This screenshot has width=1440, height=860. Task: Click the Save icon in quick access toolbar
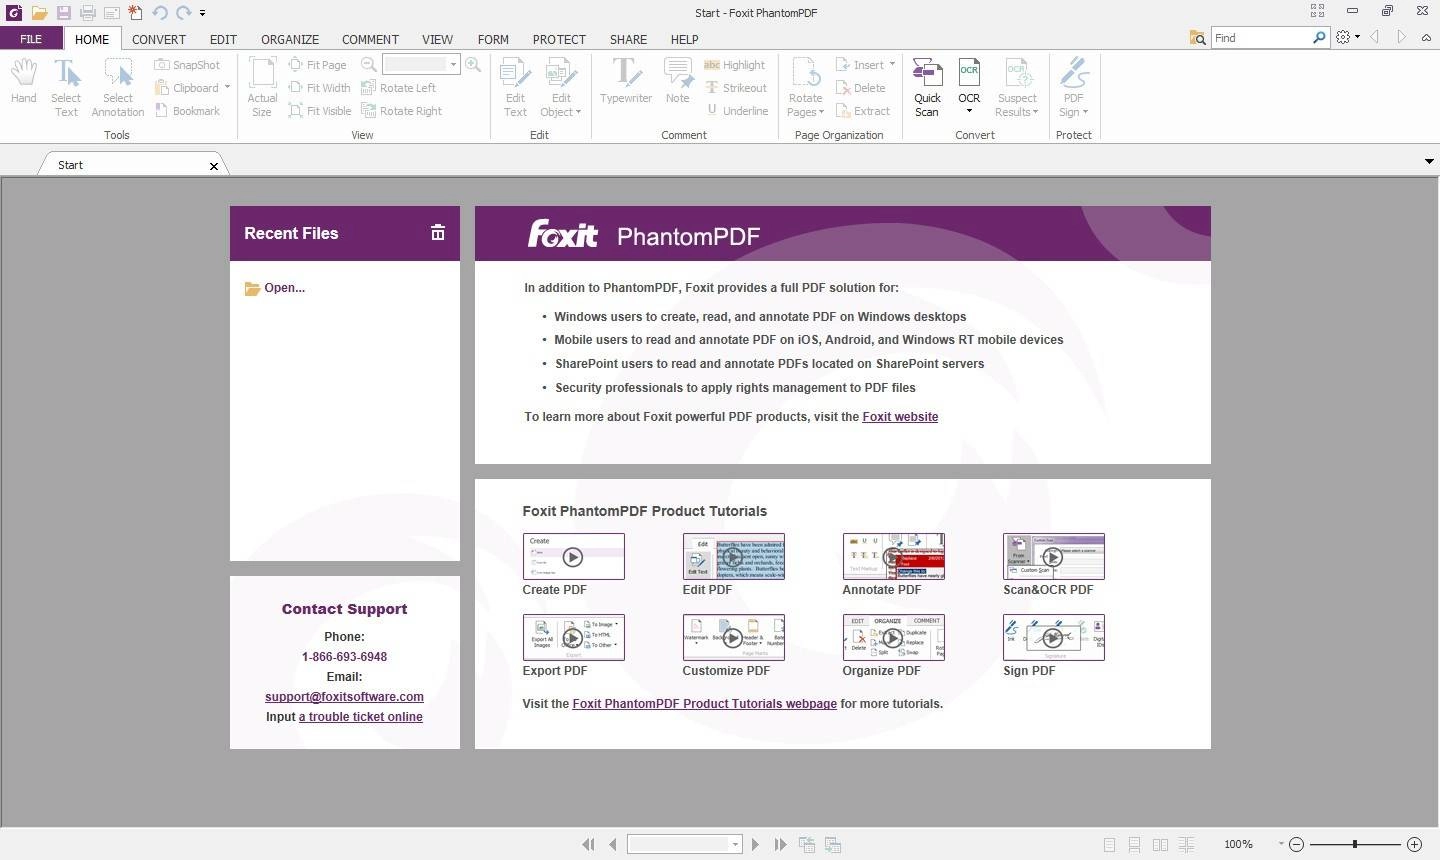pos(63,13)
